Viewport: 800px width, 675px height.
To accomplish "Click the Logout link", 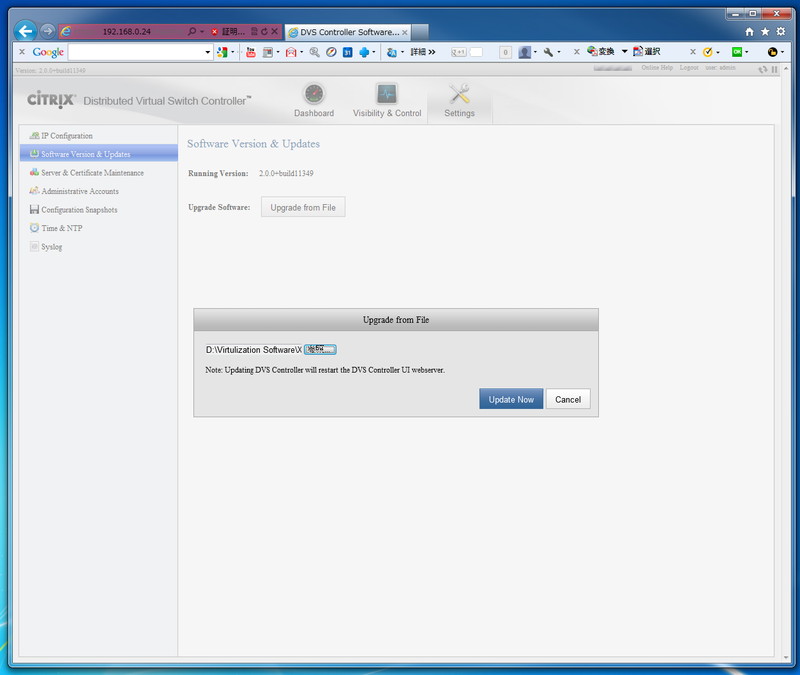I will coord(689,68).
